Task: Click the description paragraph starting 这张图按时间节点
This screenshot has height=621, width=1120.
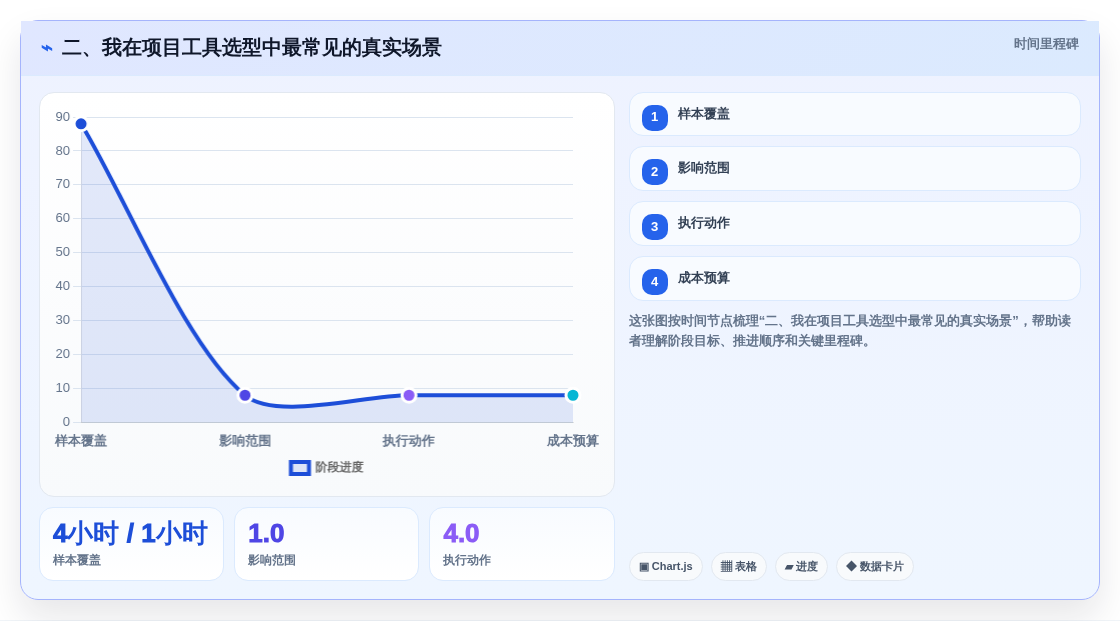Action: 850,331
